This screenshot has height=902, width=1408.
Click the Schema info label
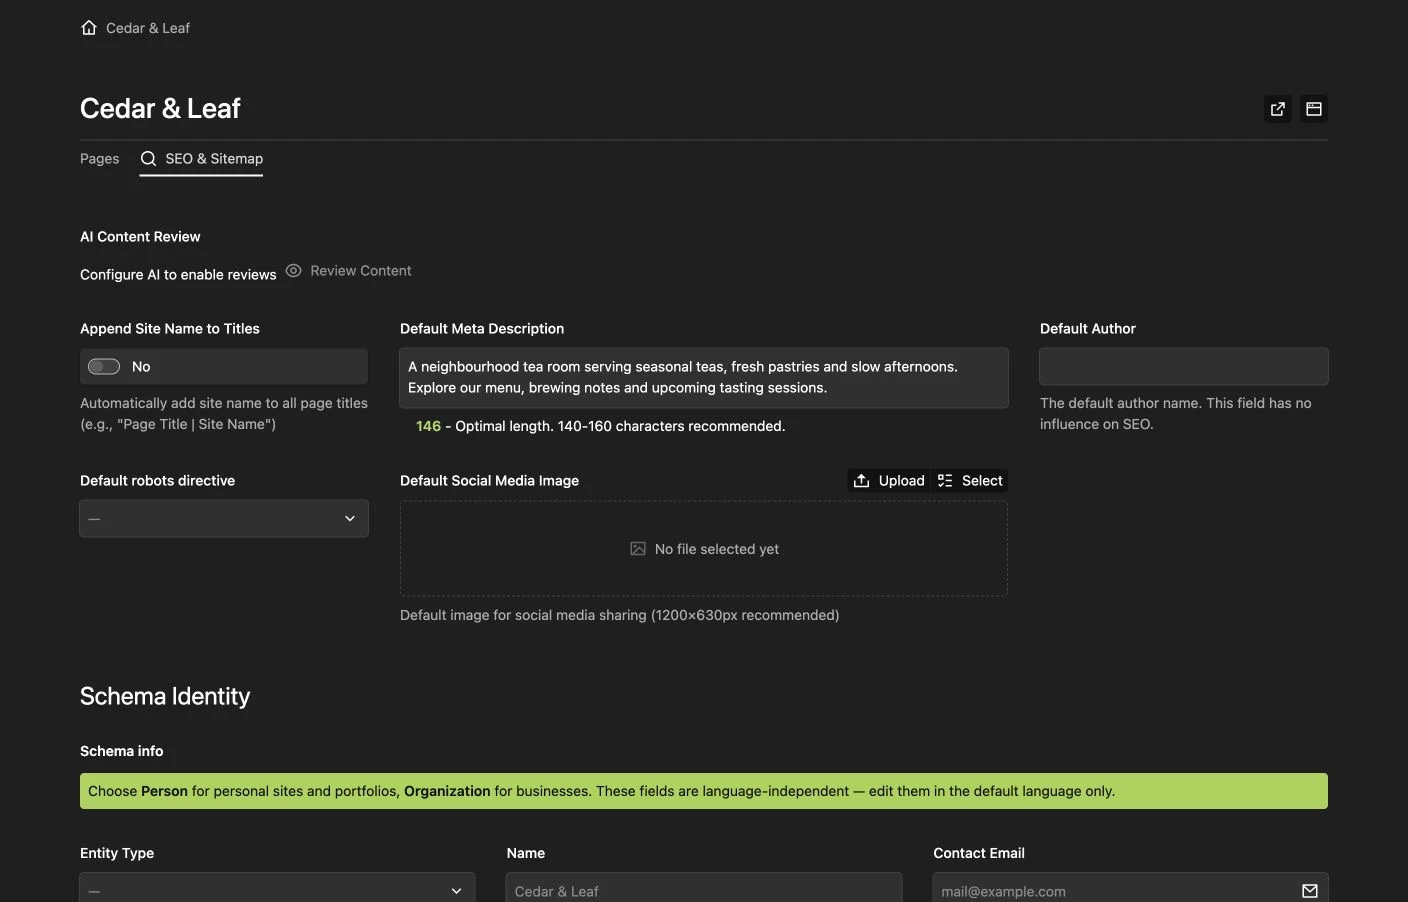click(122, 751)
